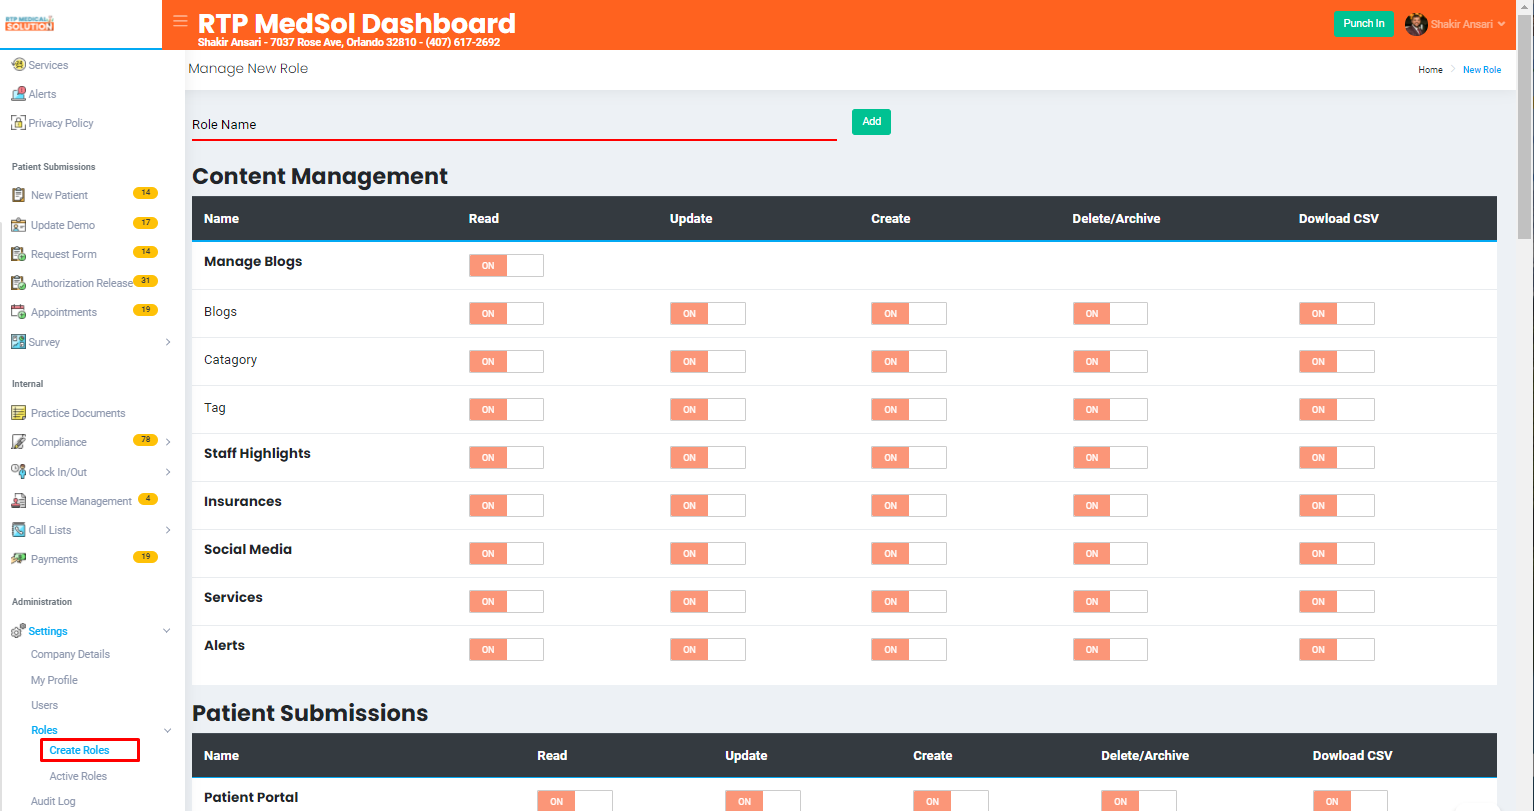The image size is (1534, 811).
Task: Open My Profile settings page
Action: point(54,680)
